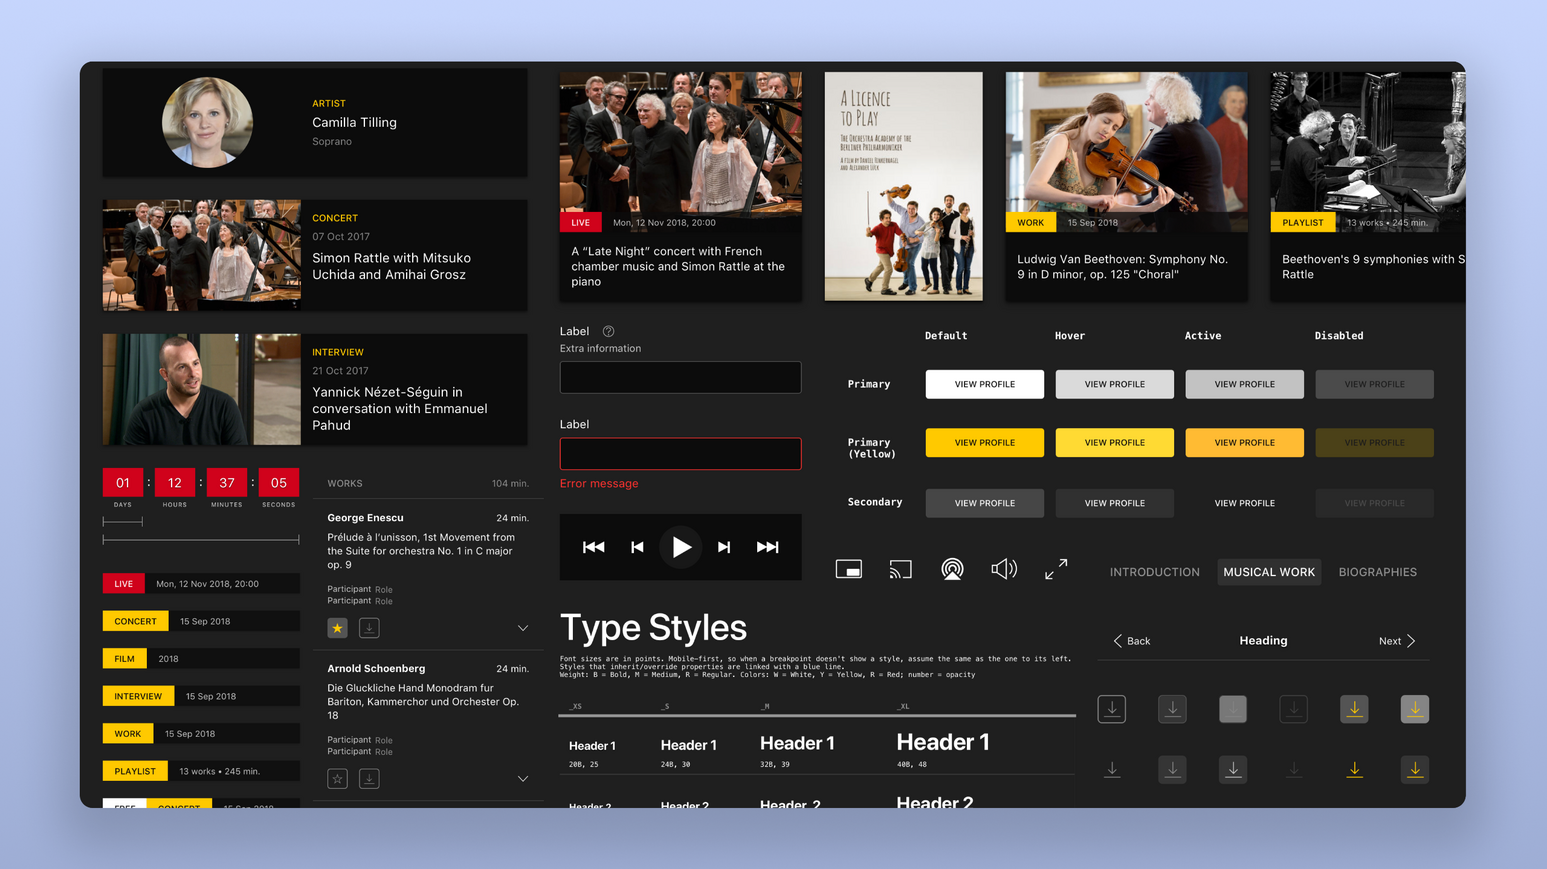Jump back to the previous track
1547x869 pixels.
pos(637,547)
